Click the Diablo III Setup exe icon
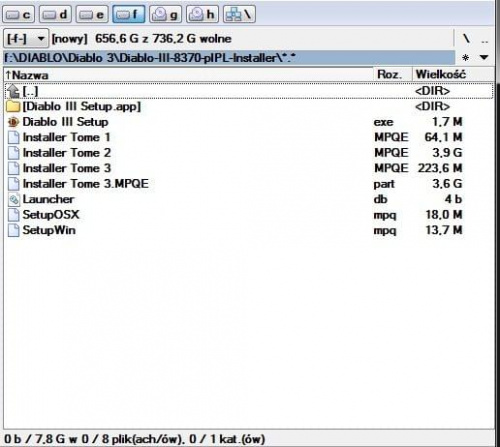 (13, 122)
